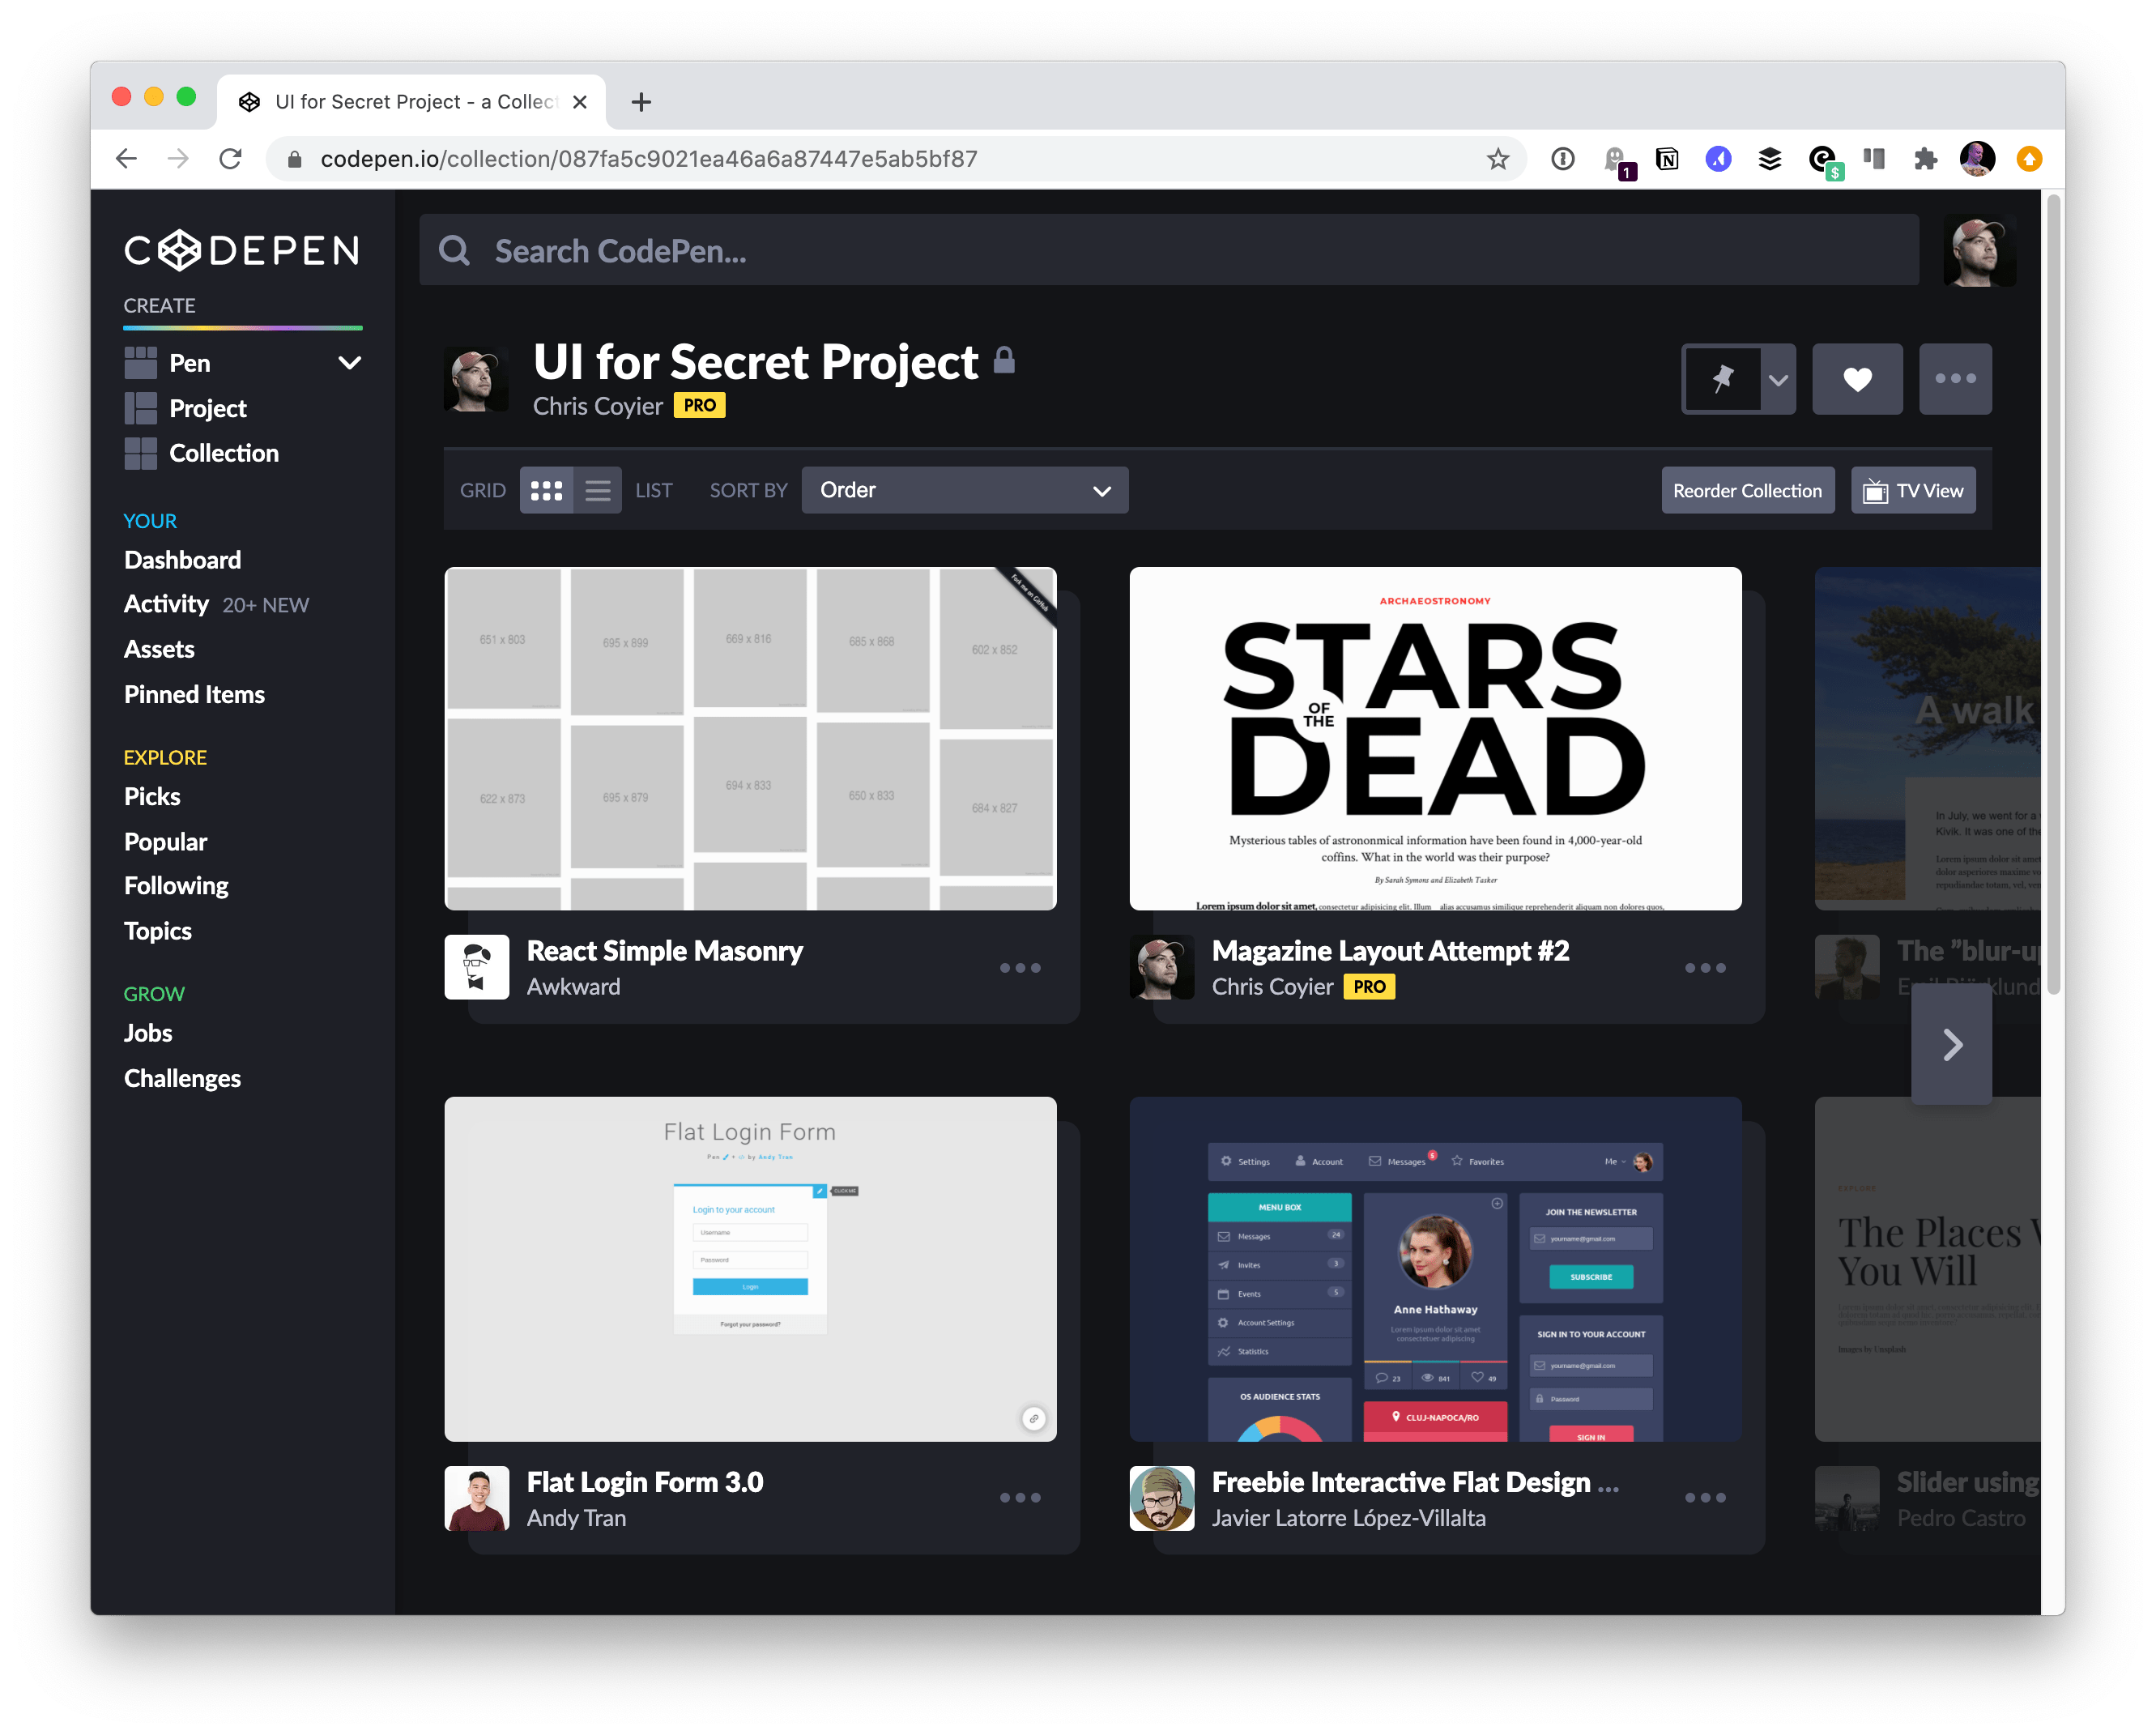Open the Magazine Layout Attempt #2 title link
This screenshot has width=2156, height=1735.
click(1389, 951)
